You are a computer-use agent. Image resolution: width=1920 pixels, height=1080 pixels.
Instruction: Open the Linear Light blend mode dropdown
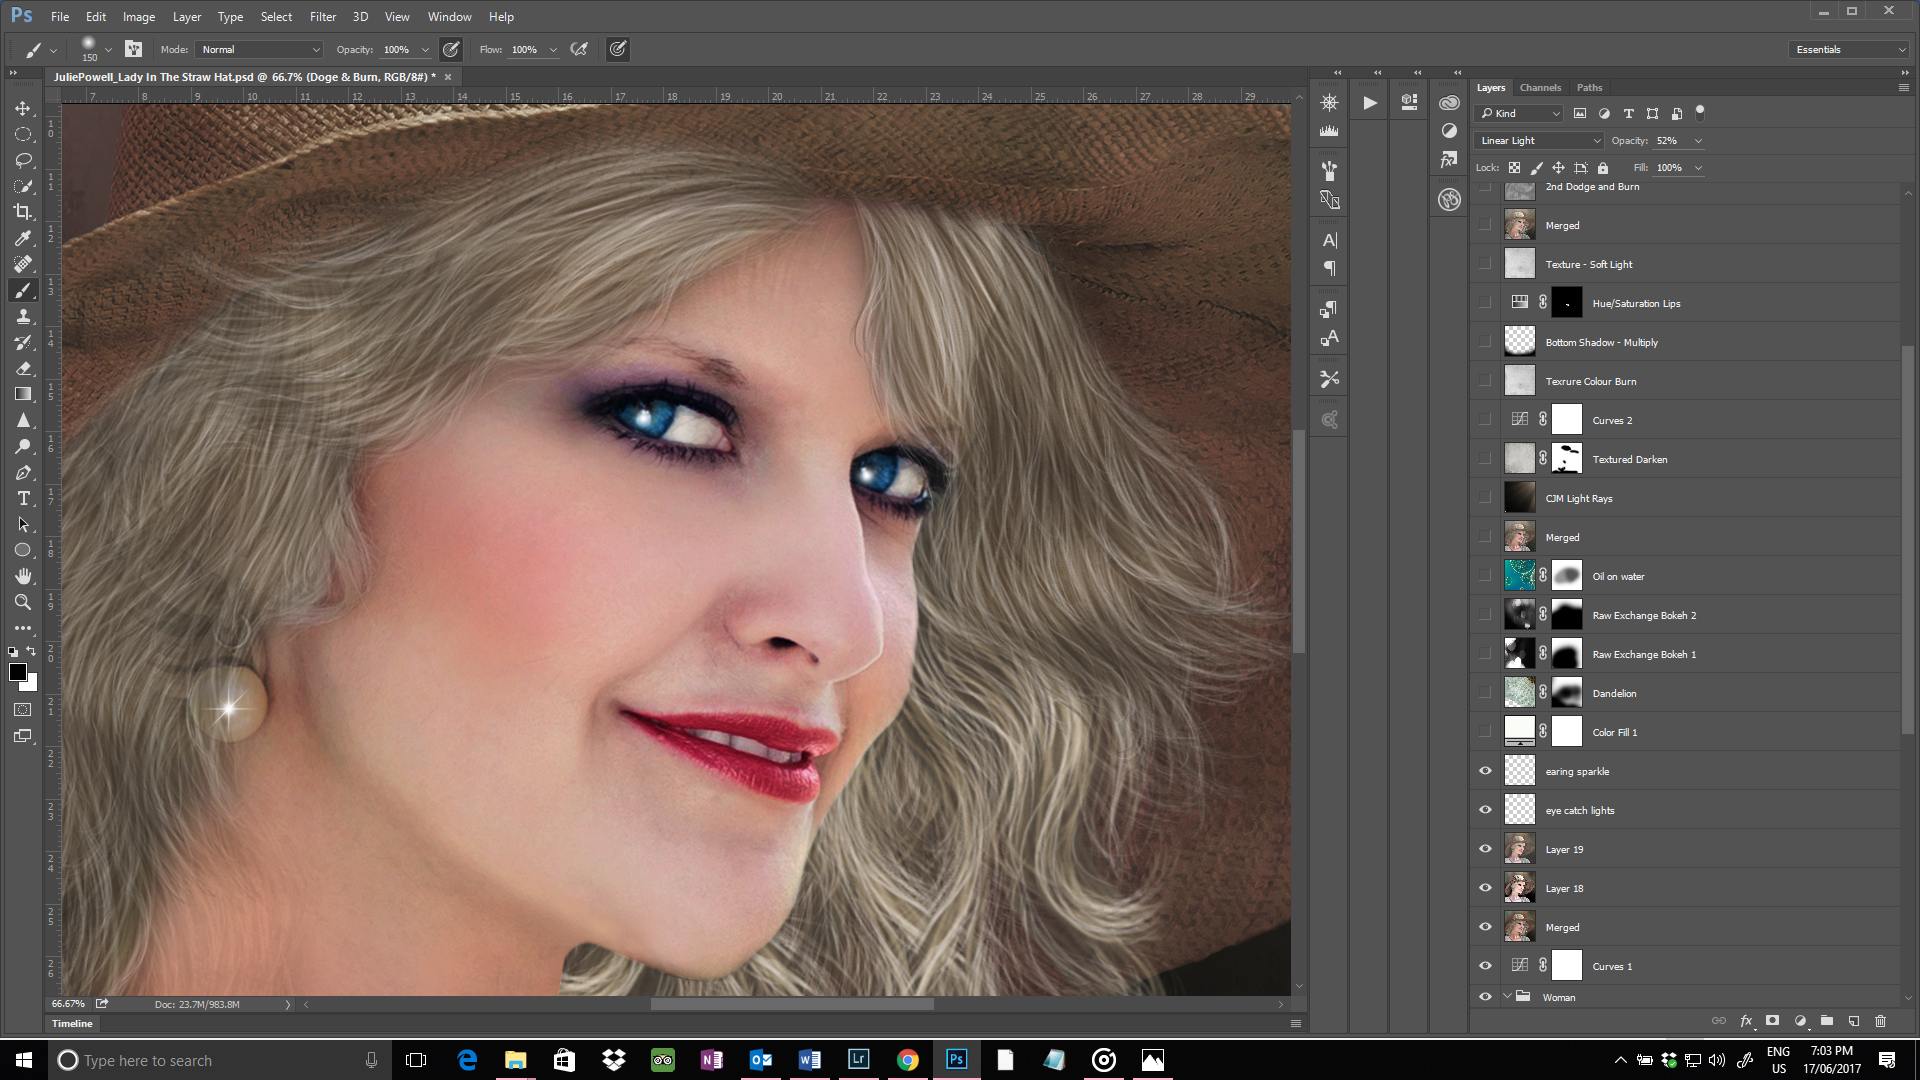pyautogui.click(x=1538, y=141)
